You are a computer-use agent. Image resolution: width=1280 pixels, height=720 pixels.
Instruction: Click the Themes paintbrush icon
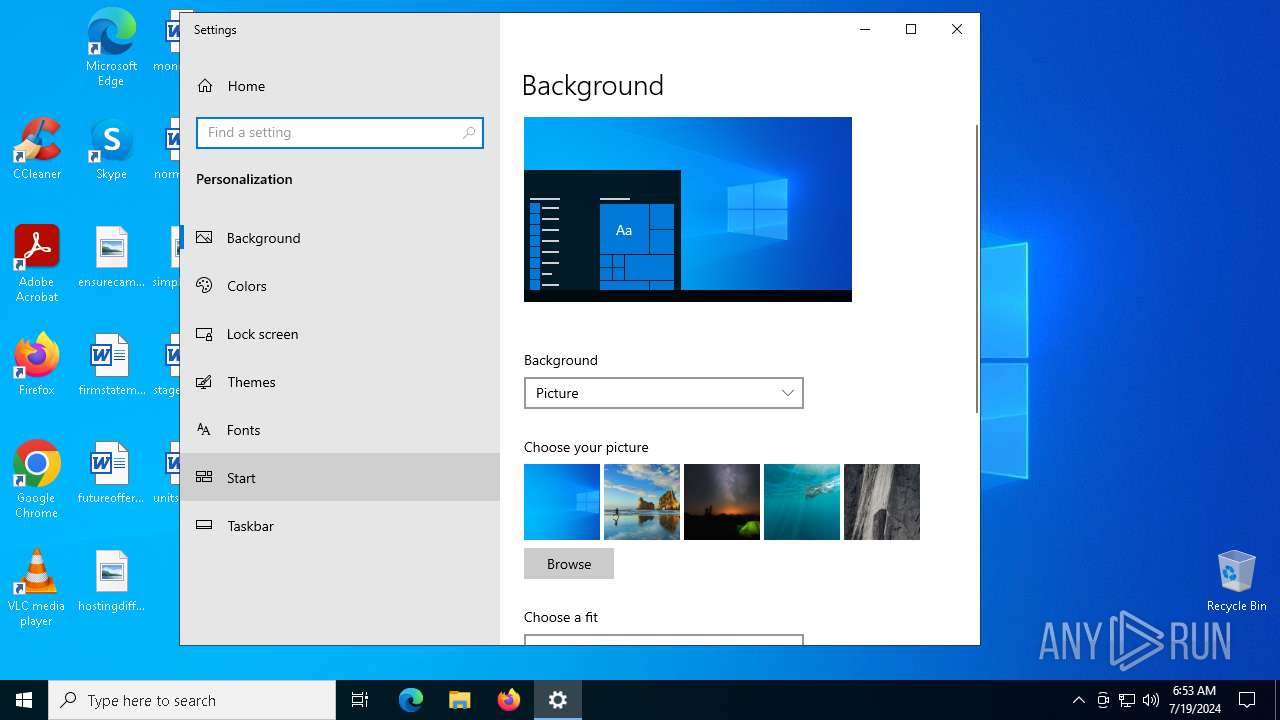point(204,382)
